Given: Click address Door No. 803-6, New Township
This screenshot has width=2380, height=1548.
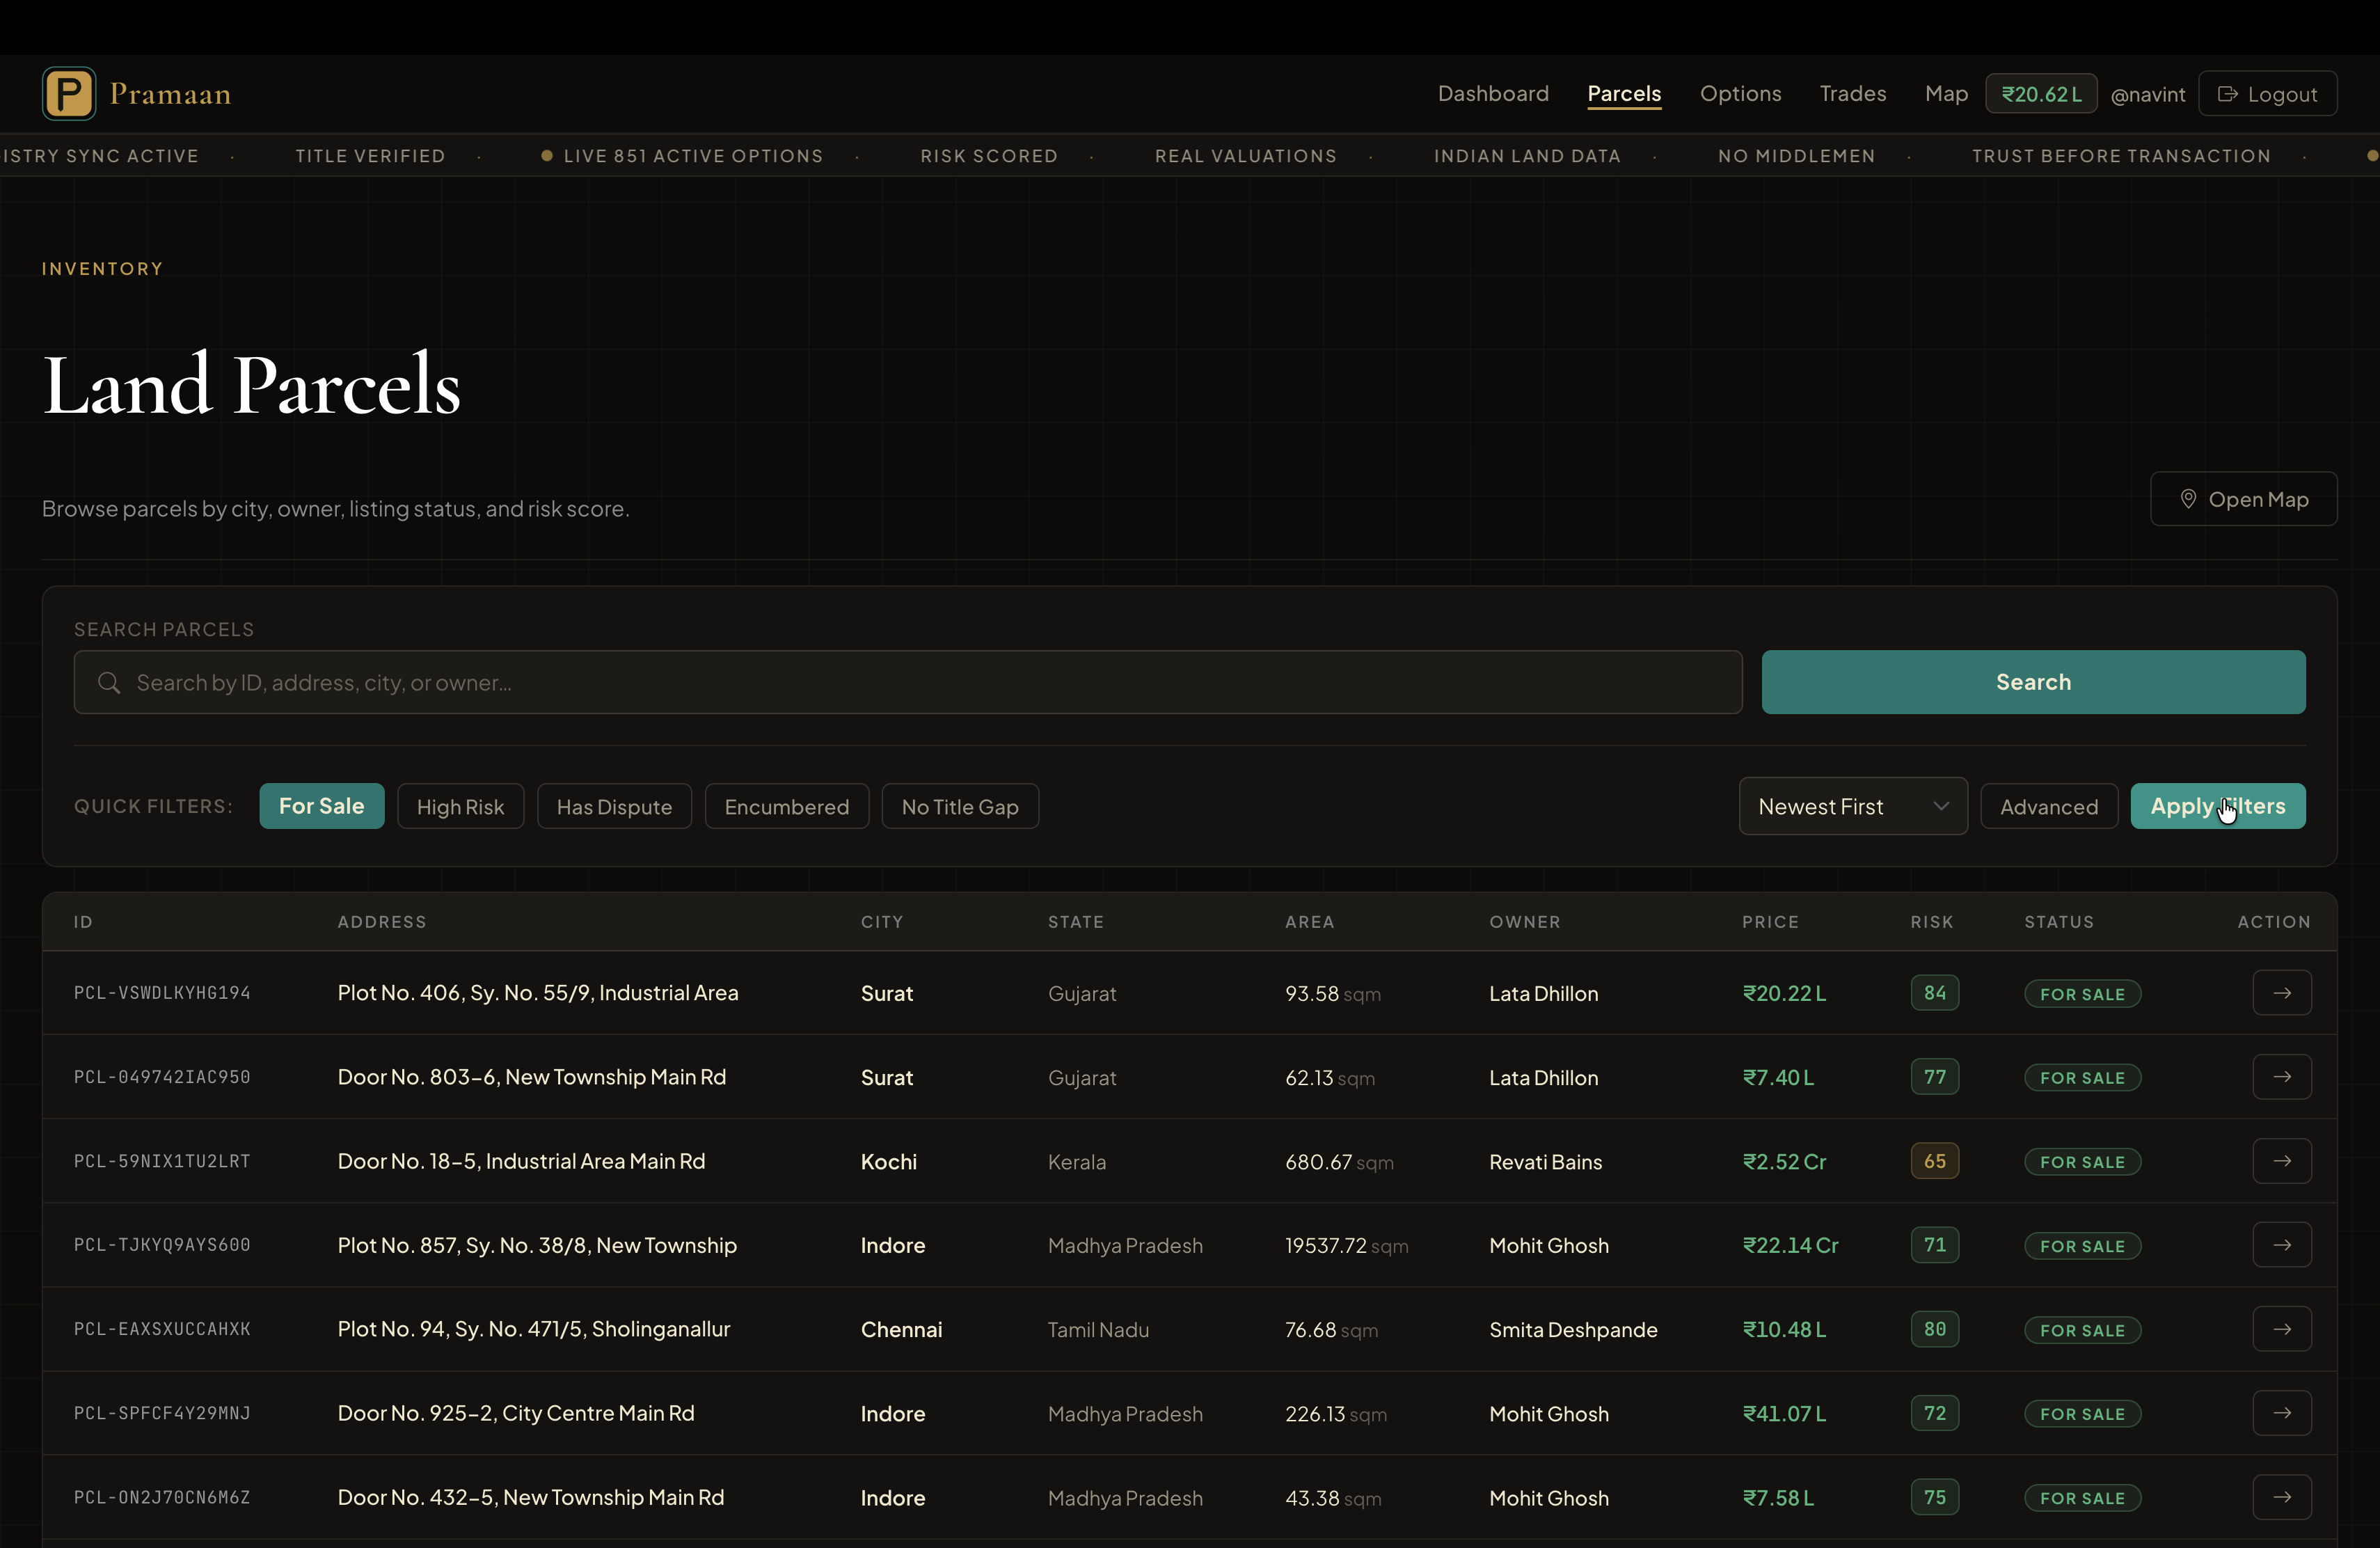Looking at the screenshot, I should [x=532, y=1077].
